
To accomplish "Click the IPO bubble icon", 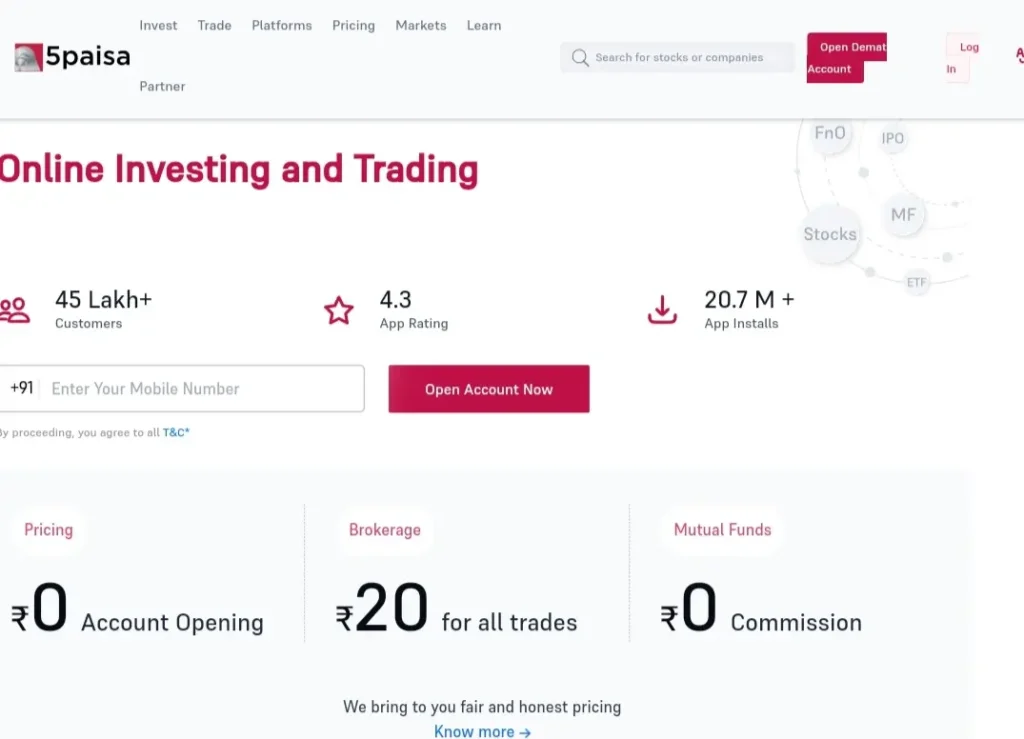I will (x=893, y=139).
